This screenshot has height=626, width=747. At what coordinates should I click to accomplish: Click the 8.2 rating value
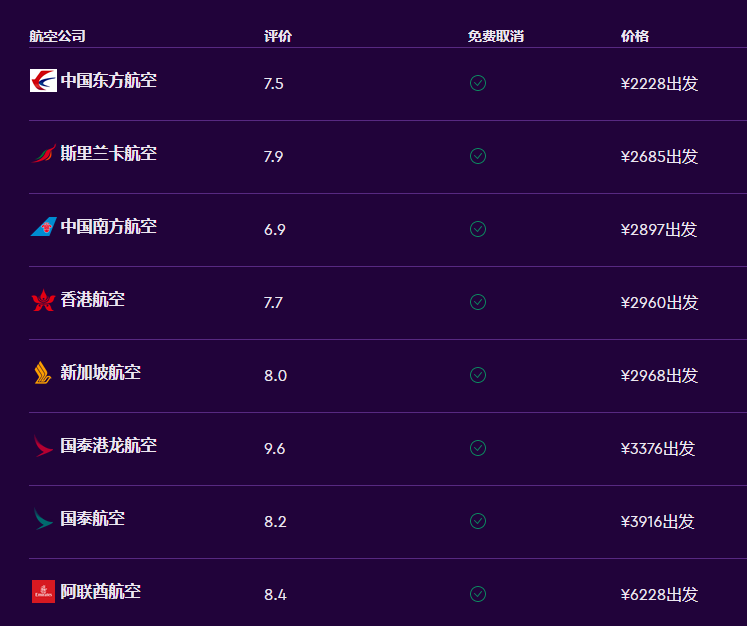click(x=275, y=522)
